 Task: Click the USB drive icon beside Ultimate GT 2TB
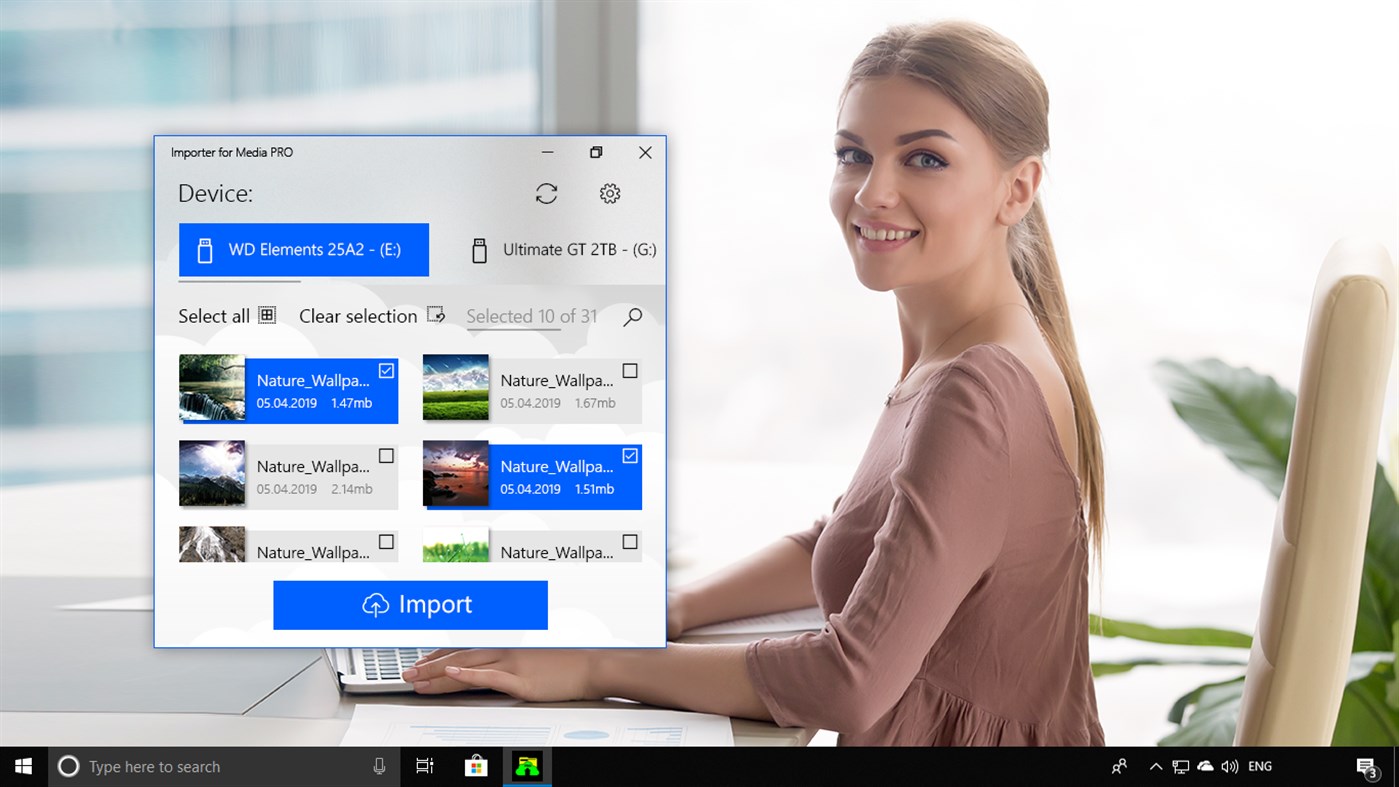(x=481, y=249)
